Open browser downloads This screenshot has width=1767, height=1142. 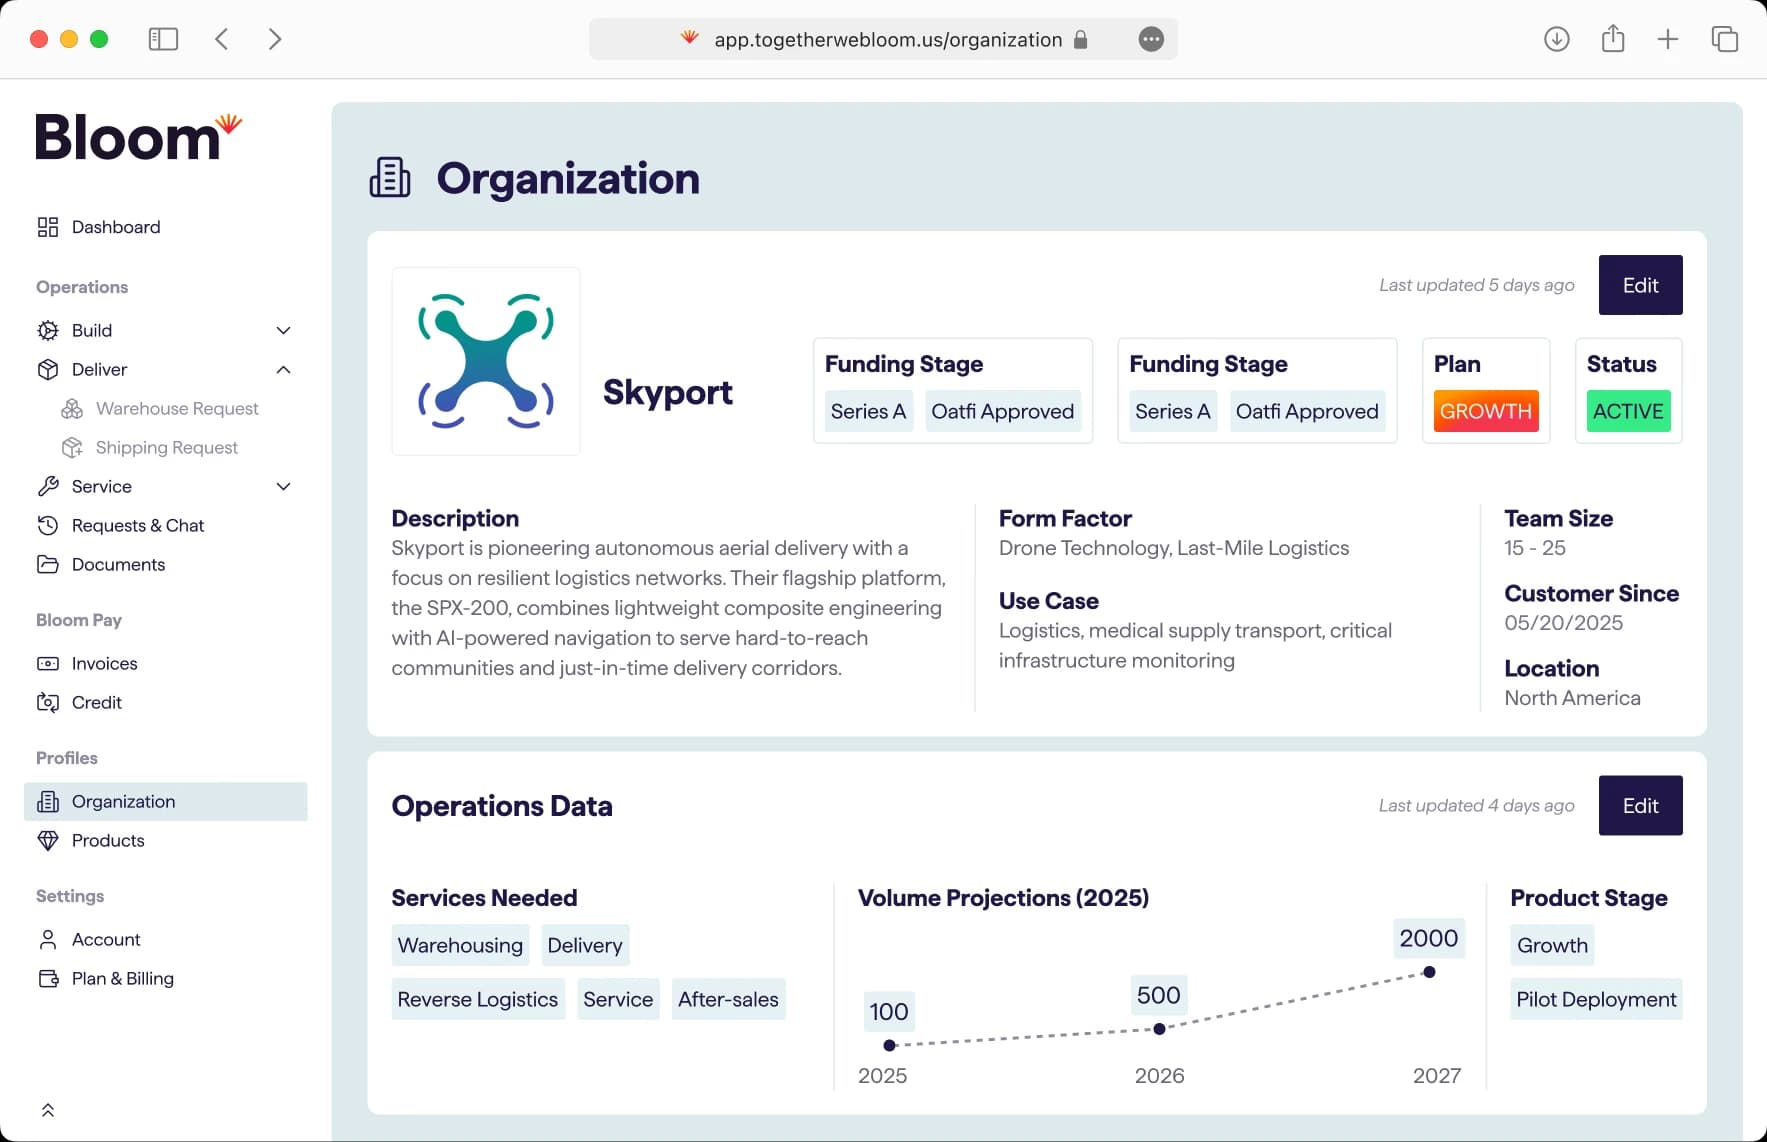1557,39
